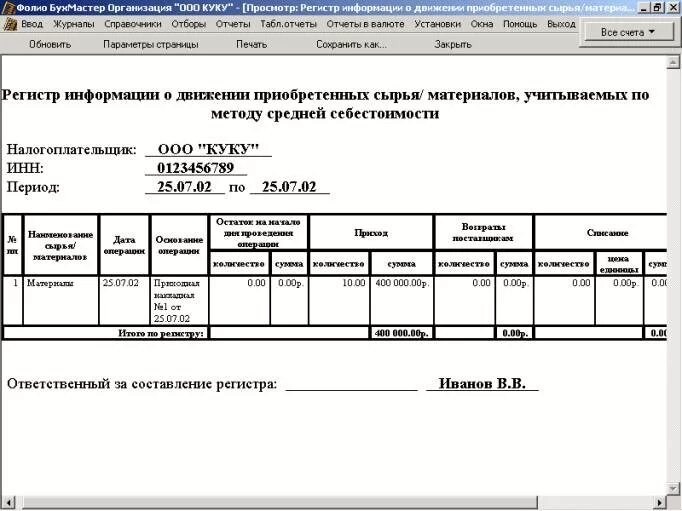Image resolution: width=682 pixels, height=511 pixels.
Task: Open the Отборы menu
Action: pyautogui.click(x=188, y=24)
